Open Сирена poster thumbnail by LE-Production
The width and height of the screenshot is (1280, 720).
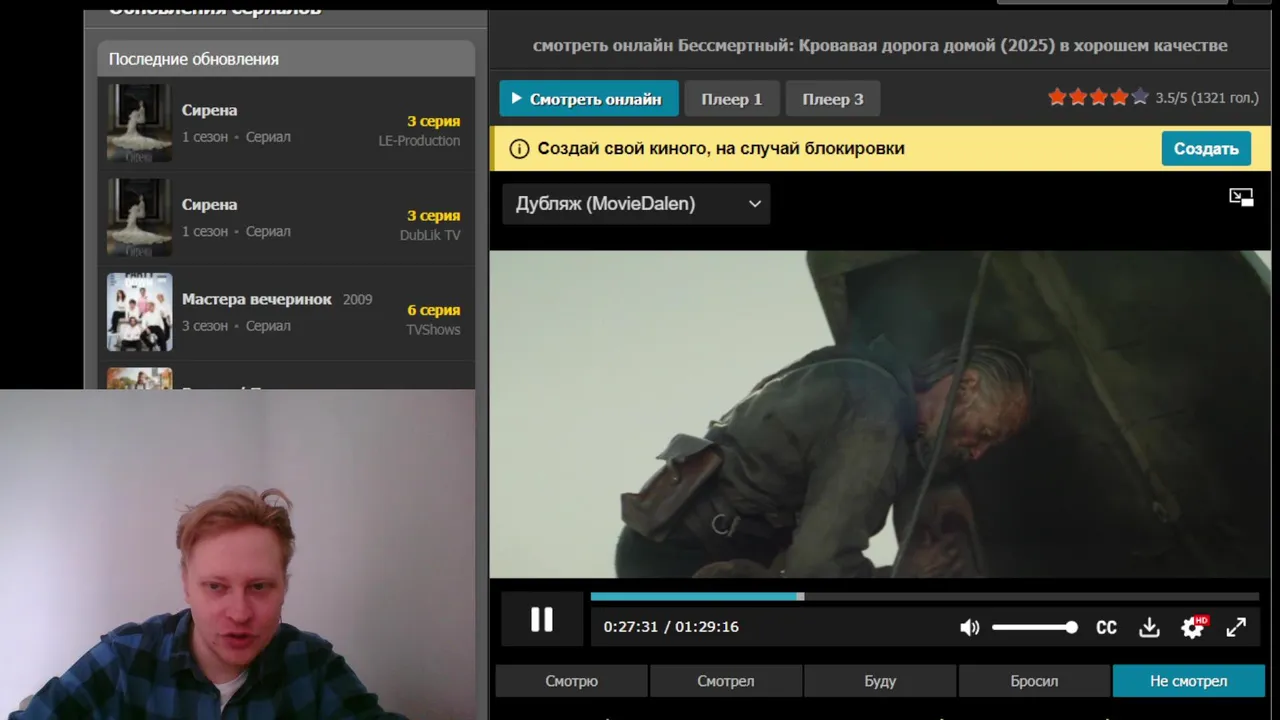(139, 123)
